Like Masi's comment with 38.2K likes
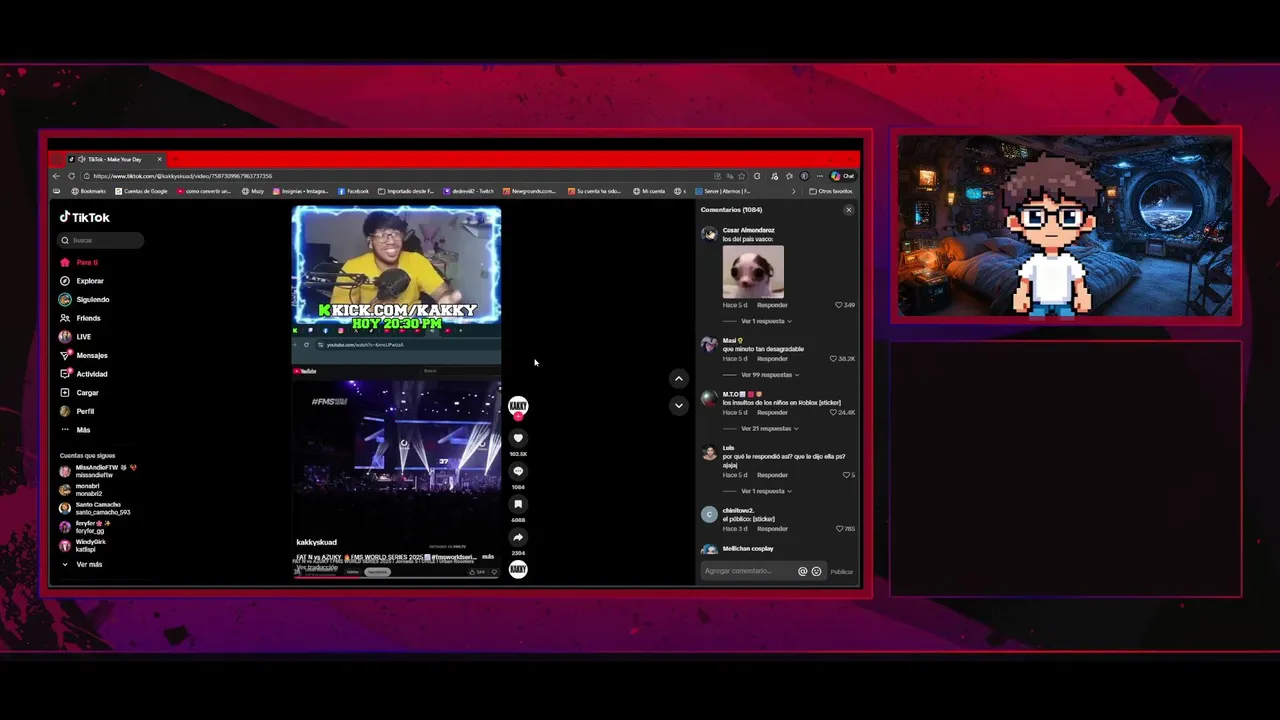This screenshot has width=1280, height=720. pos(833,358)
